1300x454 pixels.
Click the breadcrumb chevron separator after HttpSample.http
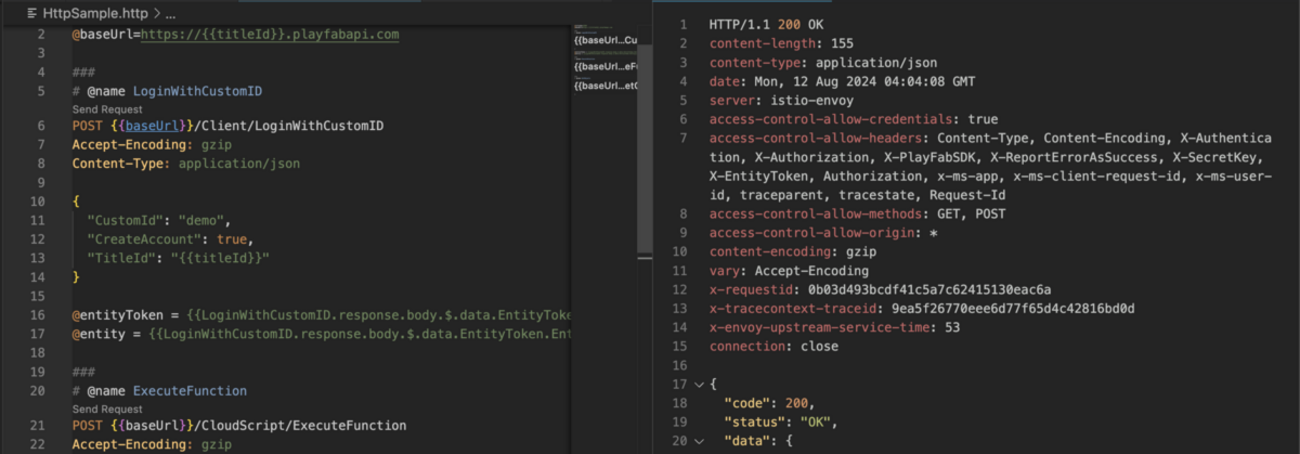[x=155, y=14]
